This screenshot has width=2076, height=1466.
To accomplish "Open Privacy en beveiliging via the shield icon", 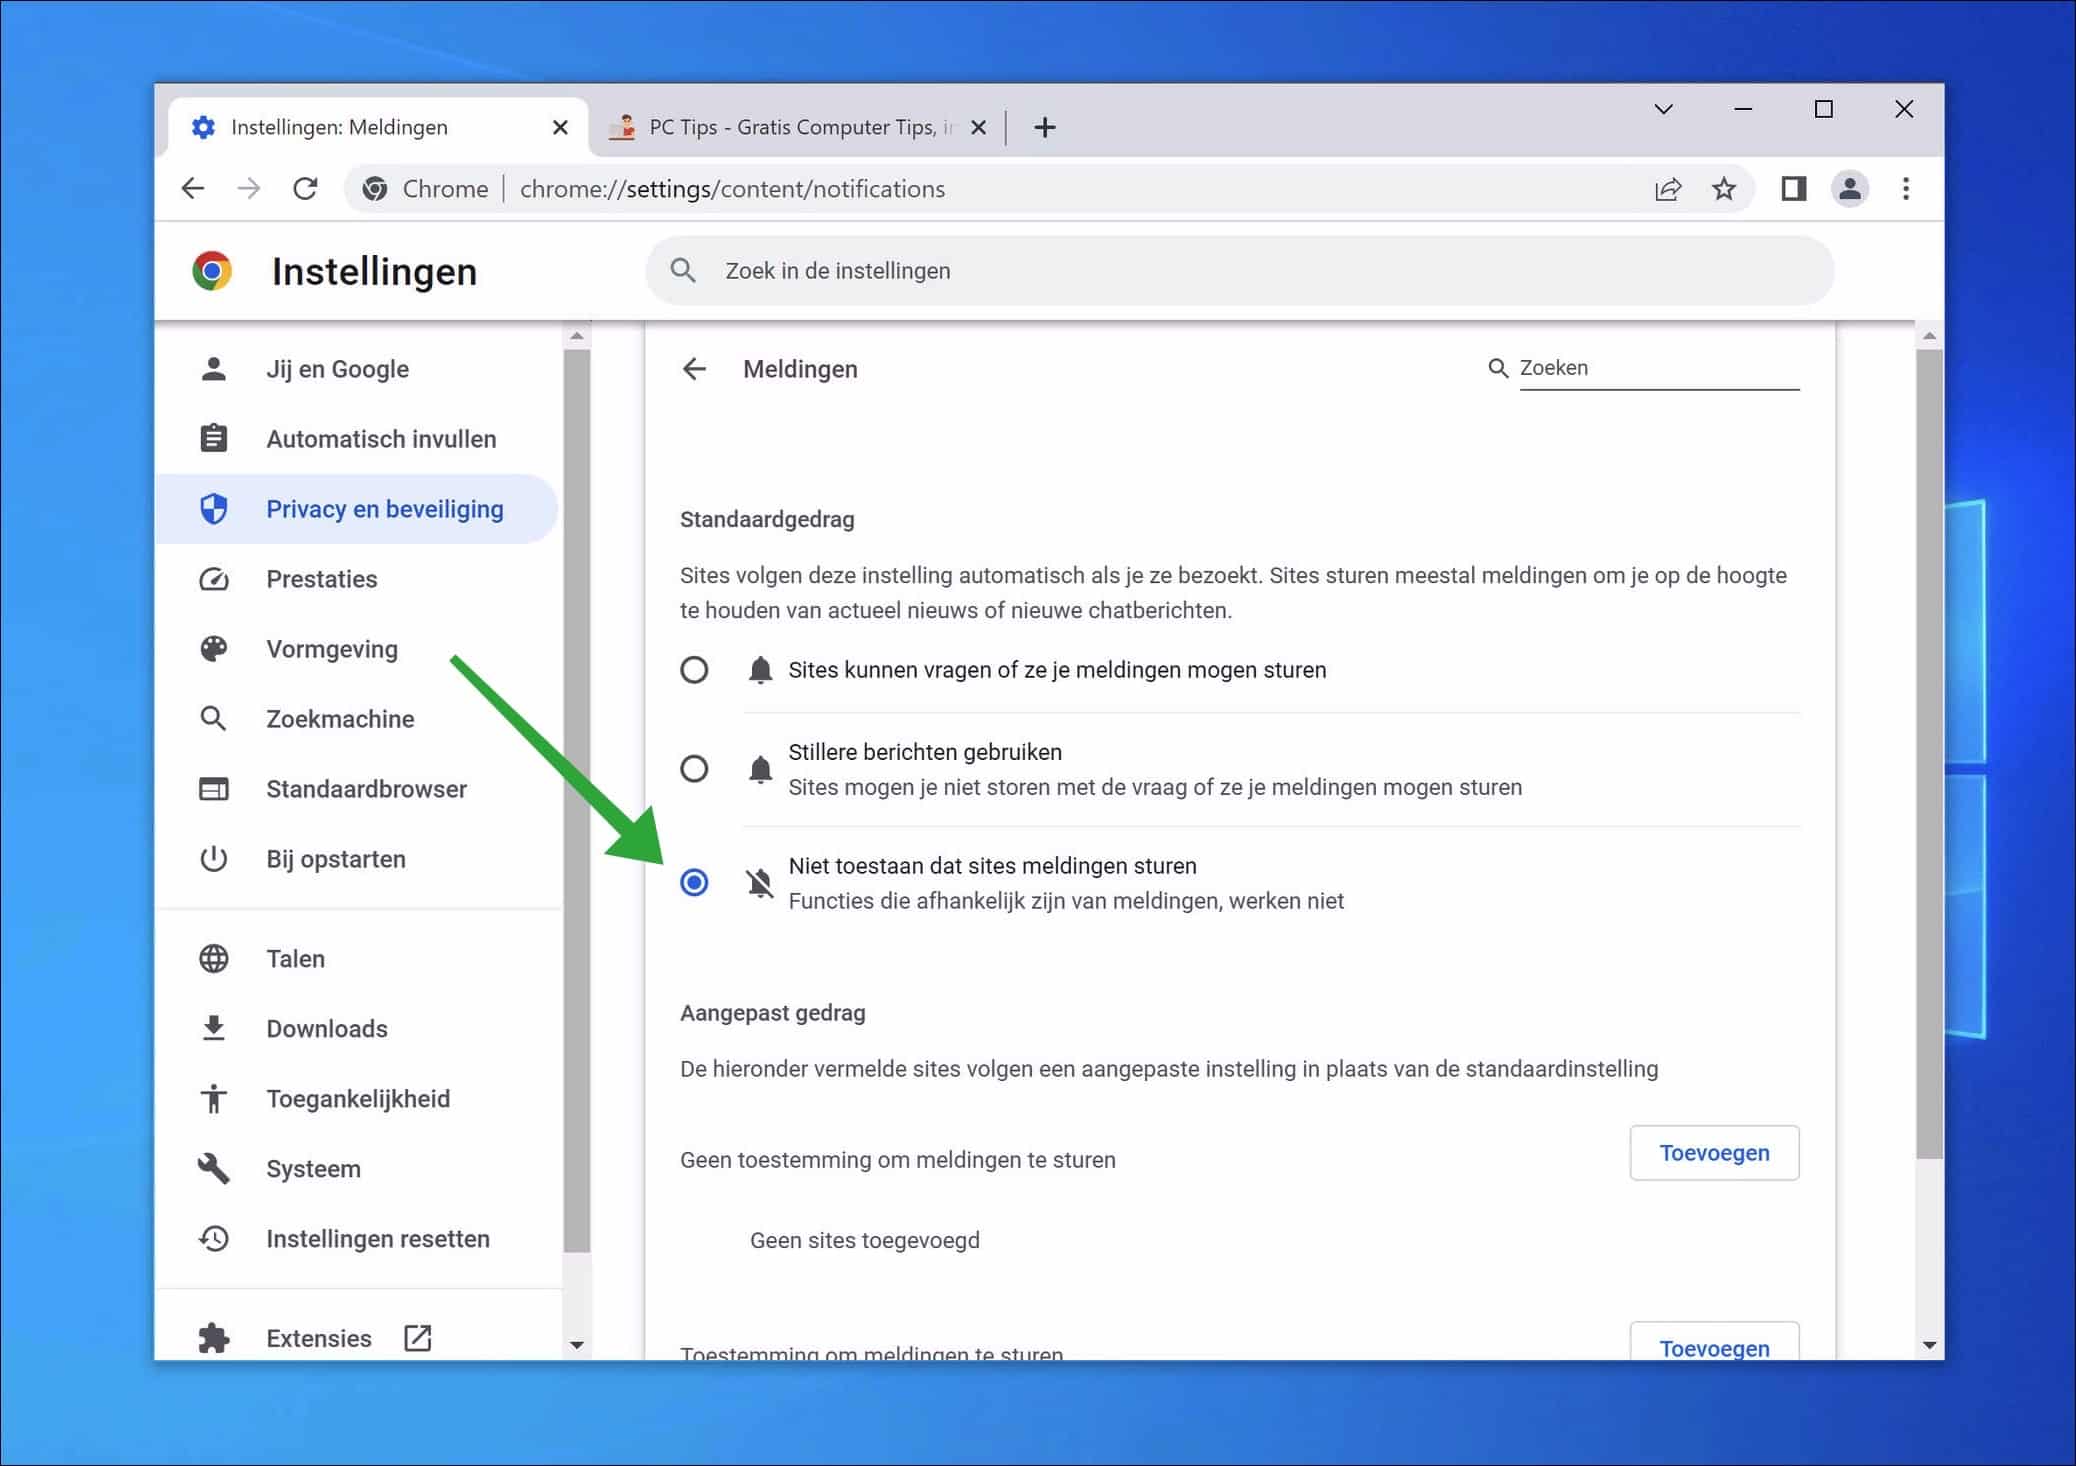I will click(214, 508).
